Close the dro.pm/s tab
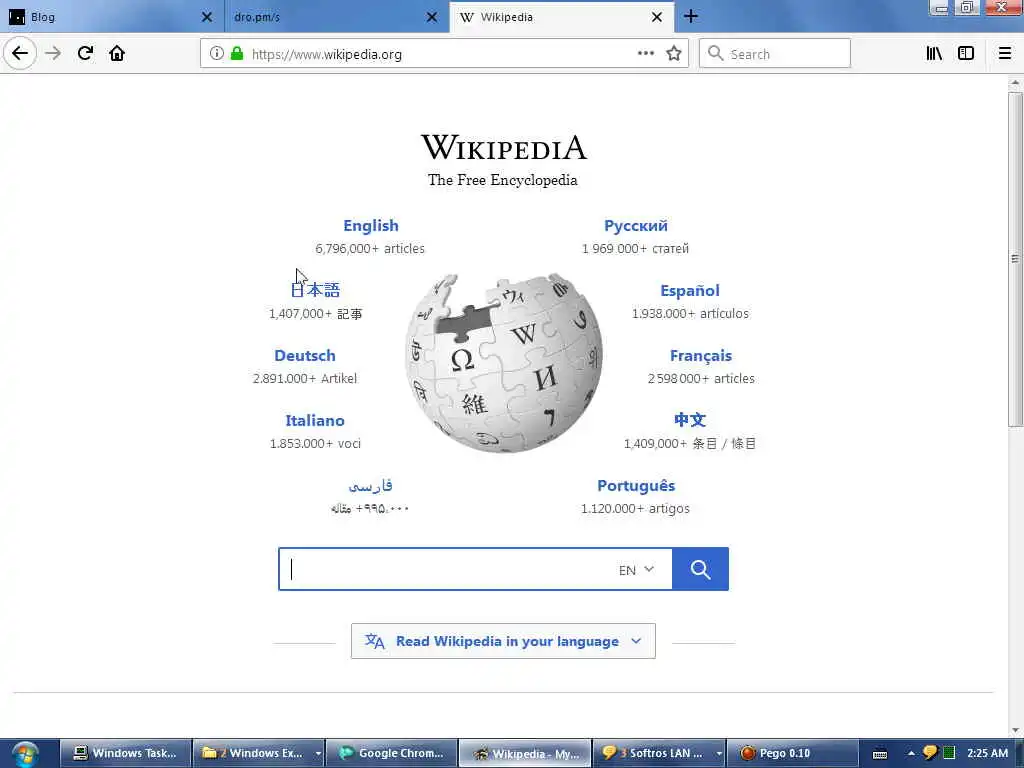1024x768 pixels. click(x=432, y=17)
